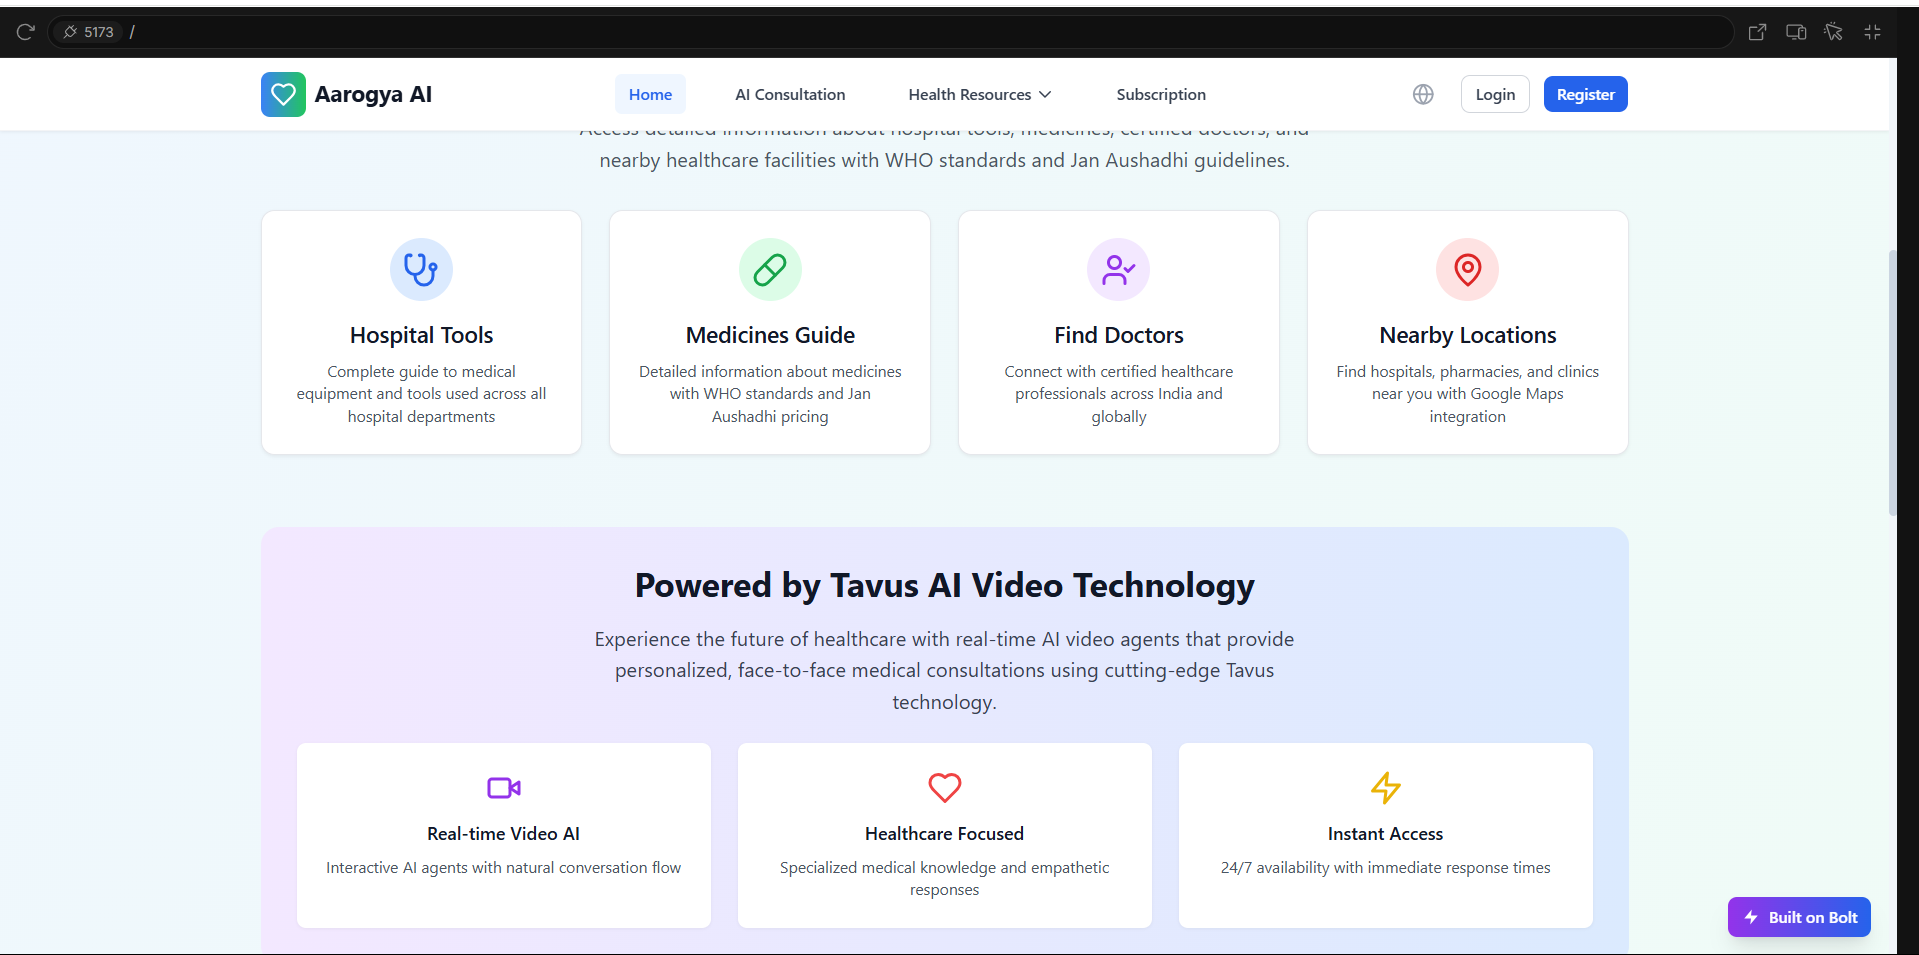Screen dimensions: 1919x955
Task: Click the collapse fullscreen preview icon
Action: [x=1872, y=32]
